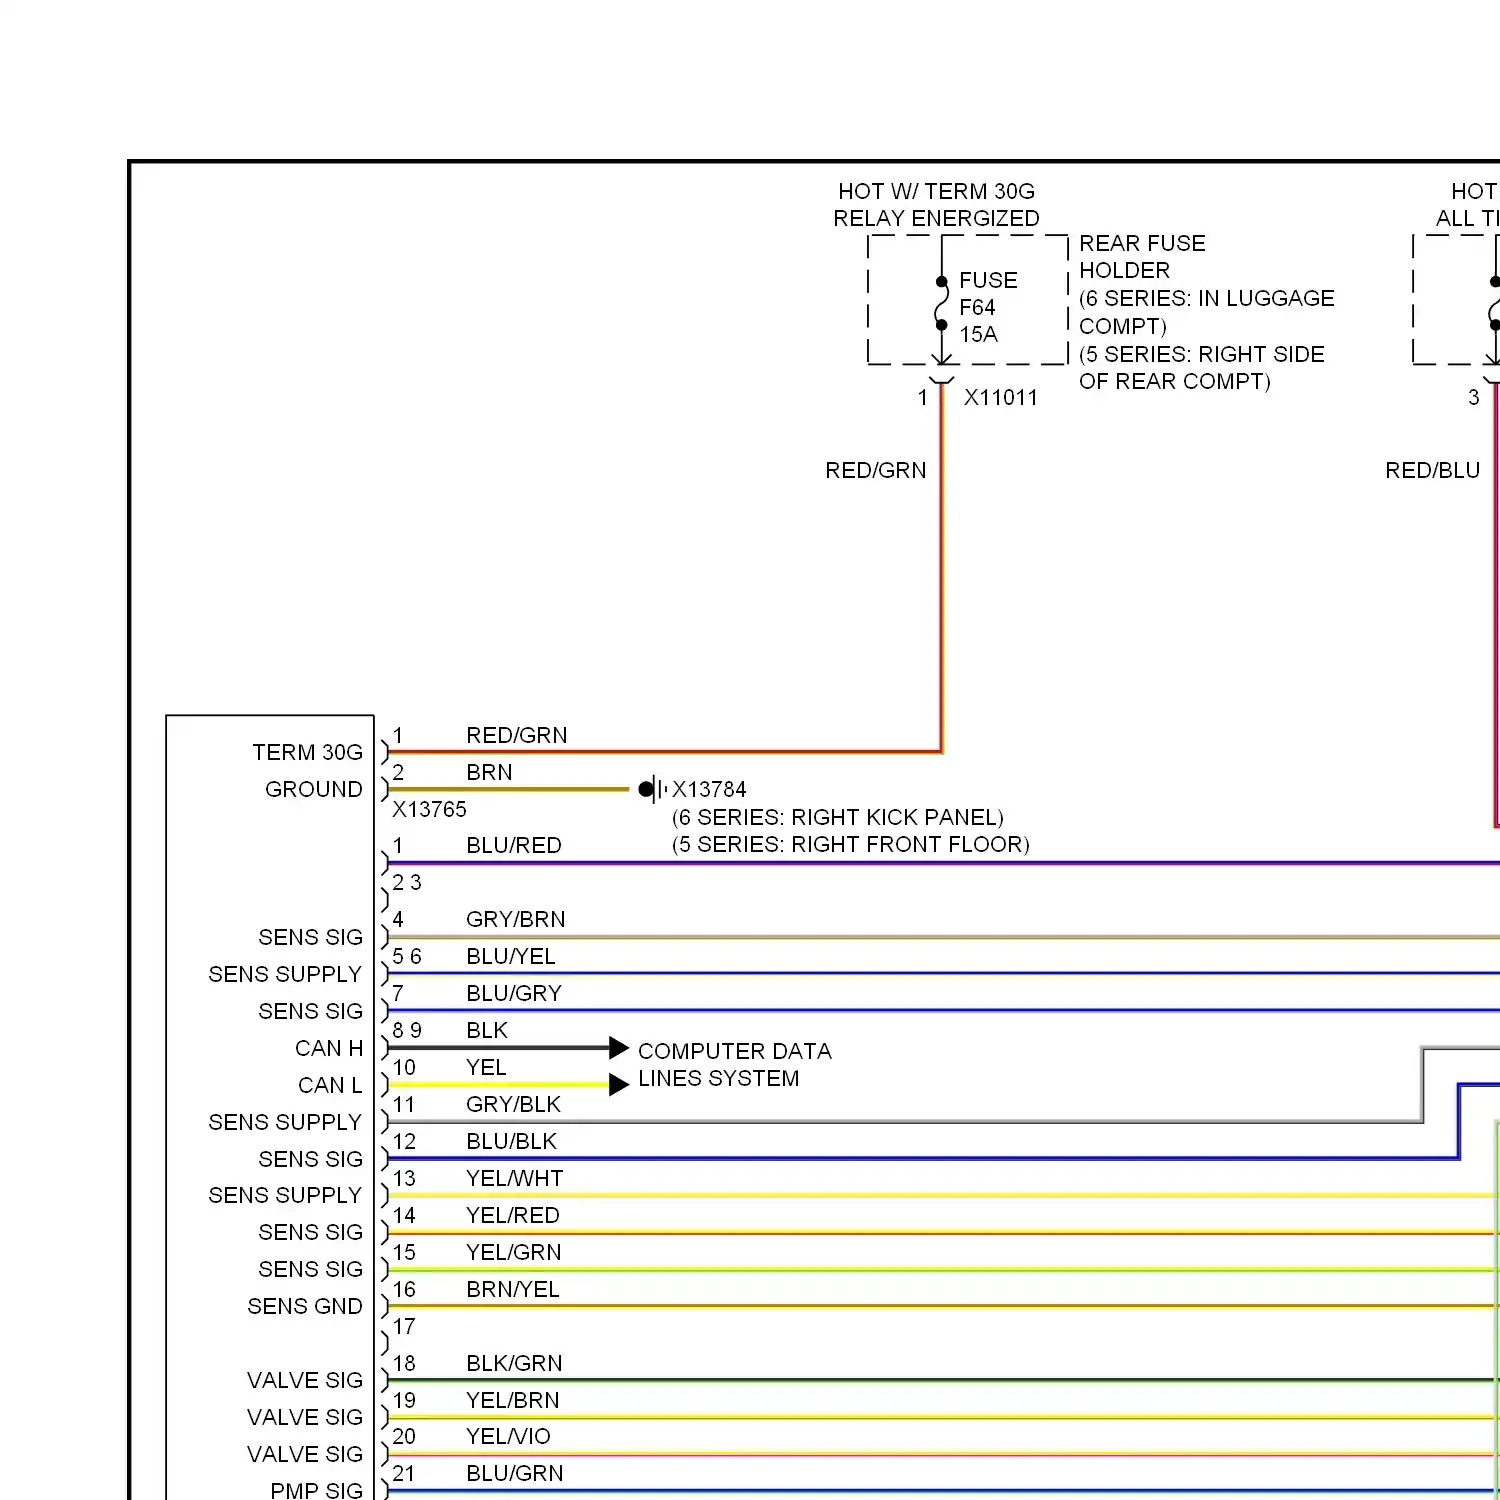1500x1500 pixels.
Task: Click the '2 3' pin numbers
Action: point(407,882)
